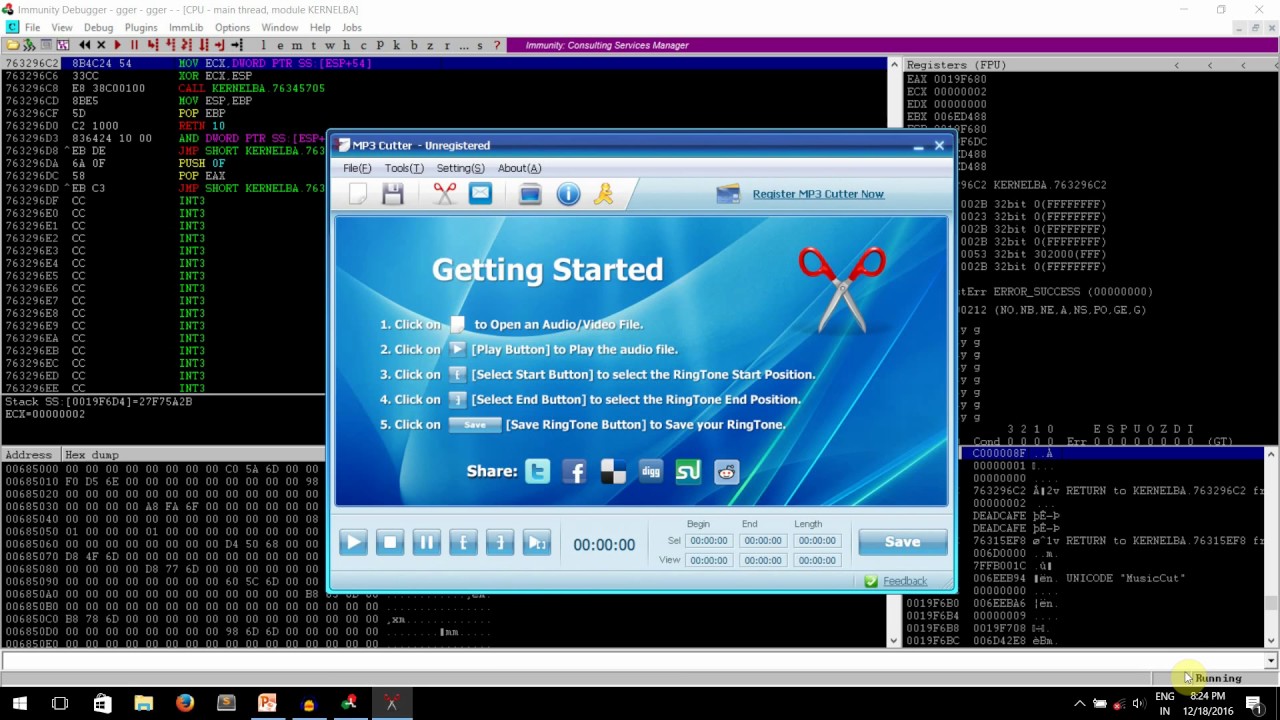Open memory map 'm' button

tap(296, 45)
